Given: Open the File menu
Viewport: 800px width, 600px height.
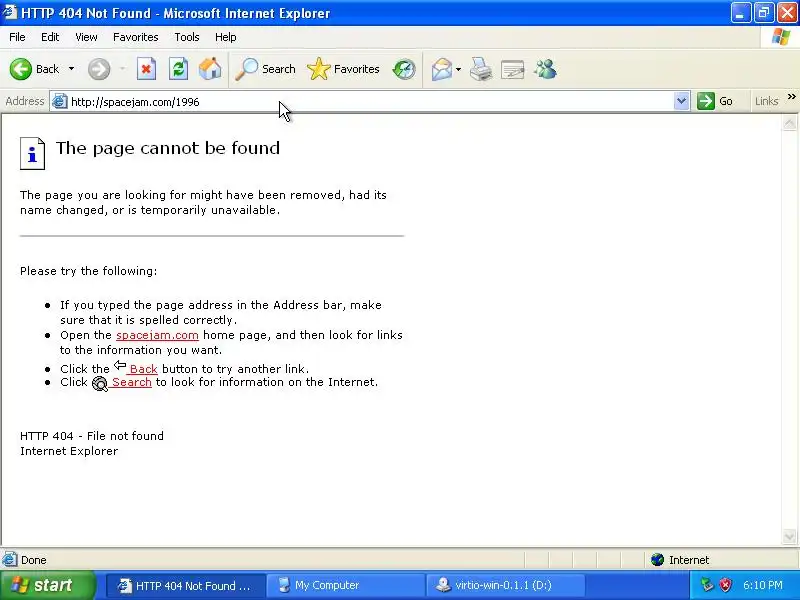Looking at the screenshot, I should pyautogui.click(x=17, y=37).
